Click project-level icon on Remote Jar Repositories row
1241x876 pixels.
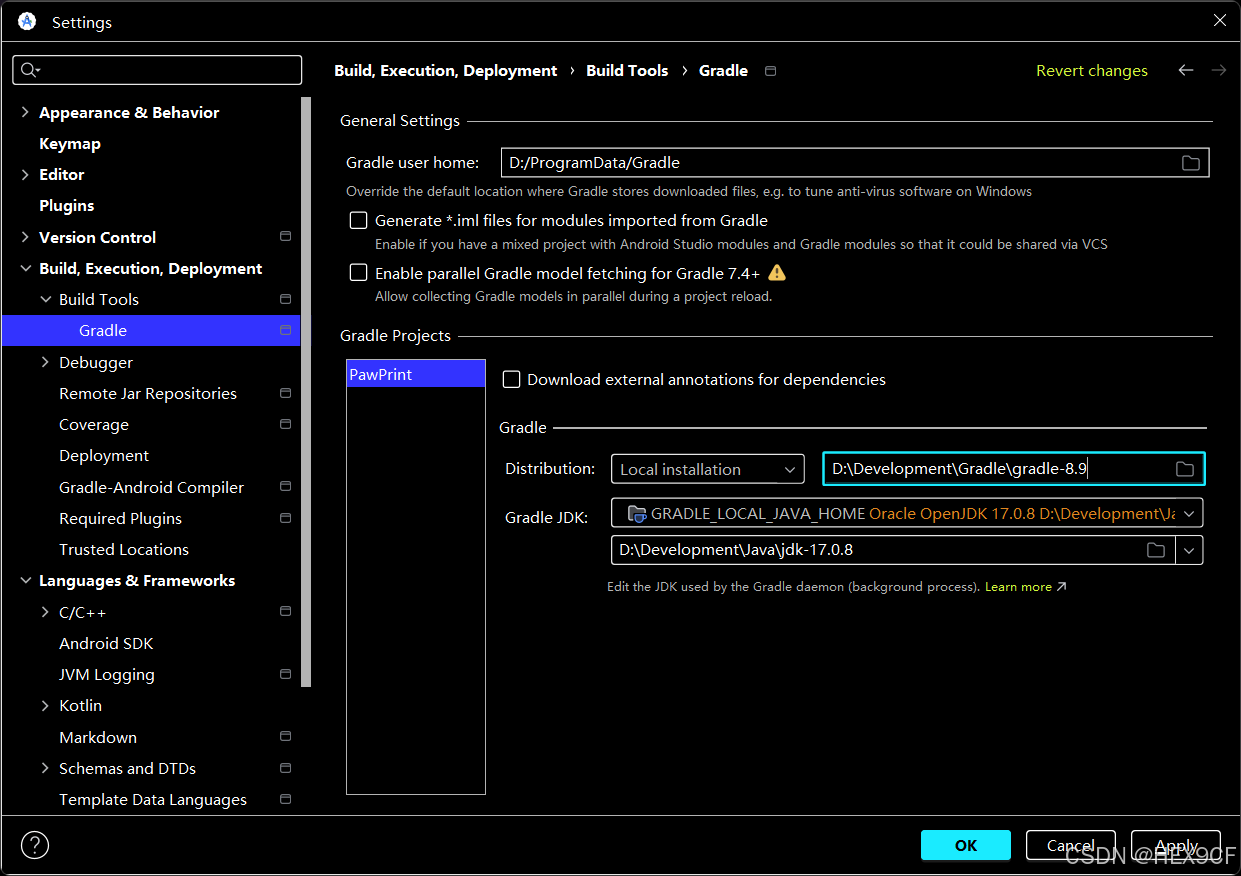coord(285,393)
